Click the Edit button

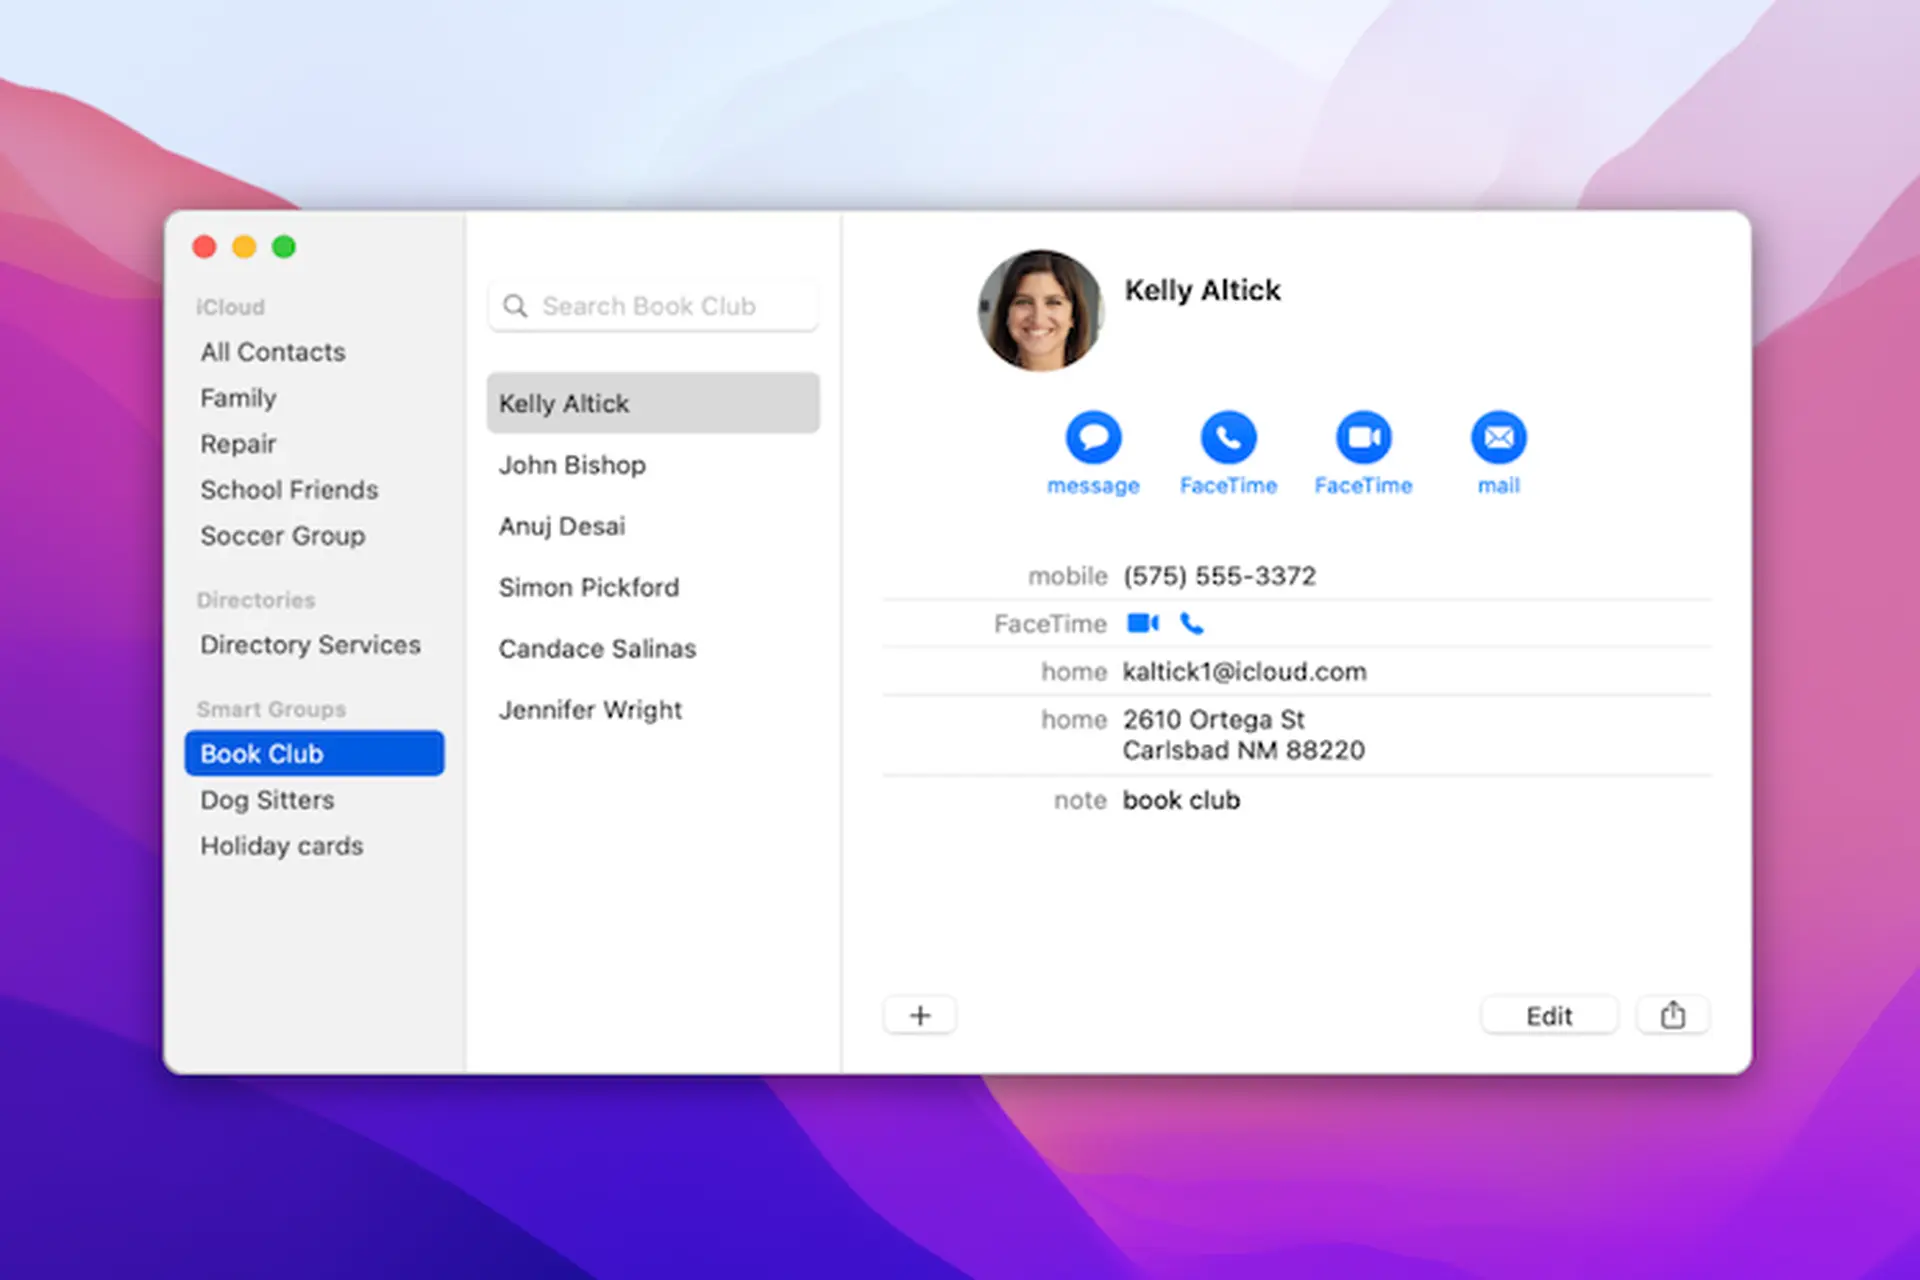tap(1549, 1014)
